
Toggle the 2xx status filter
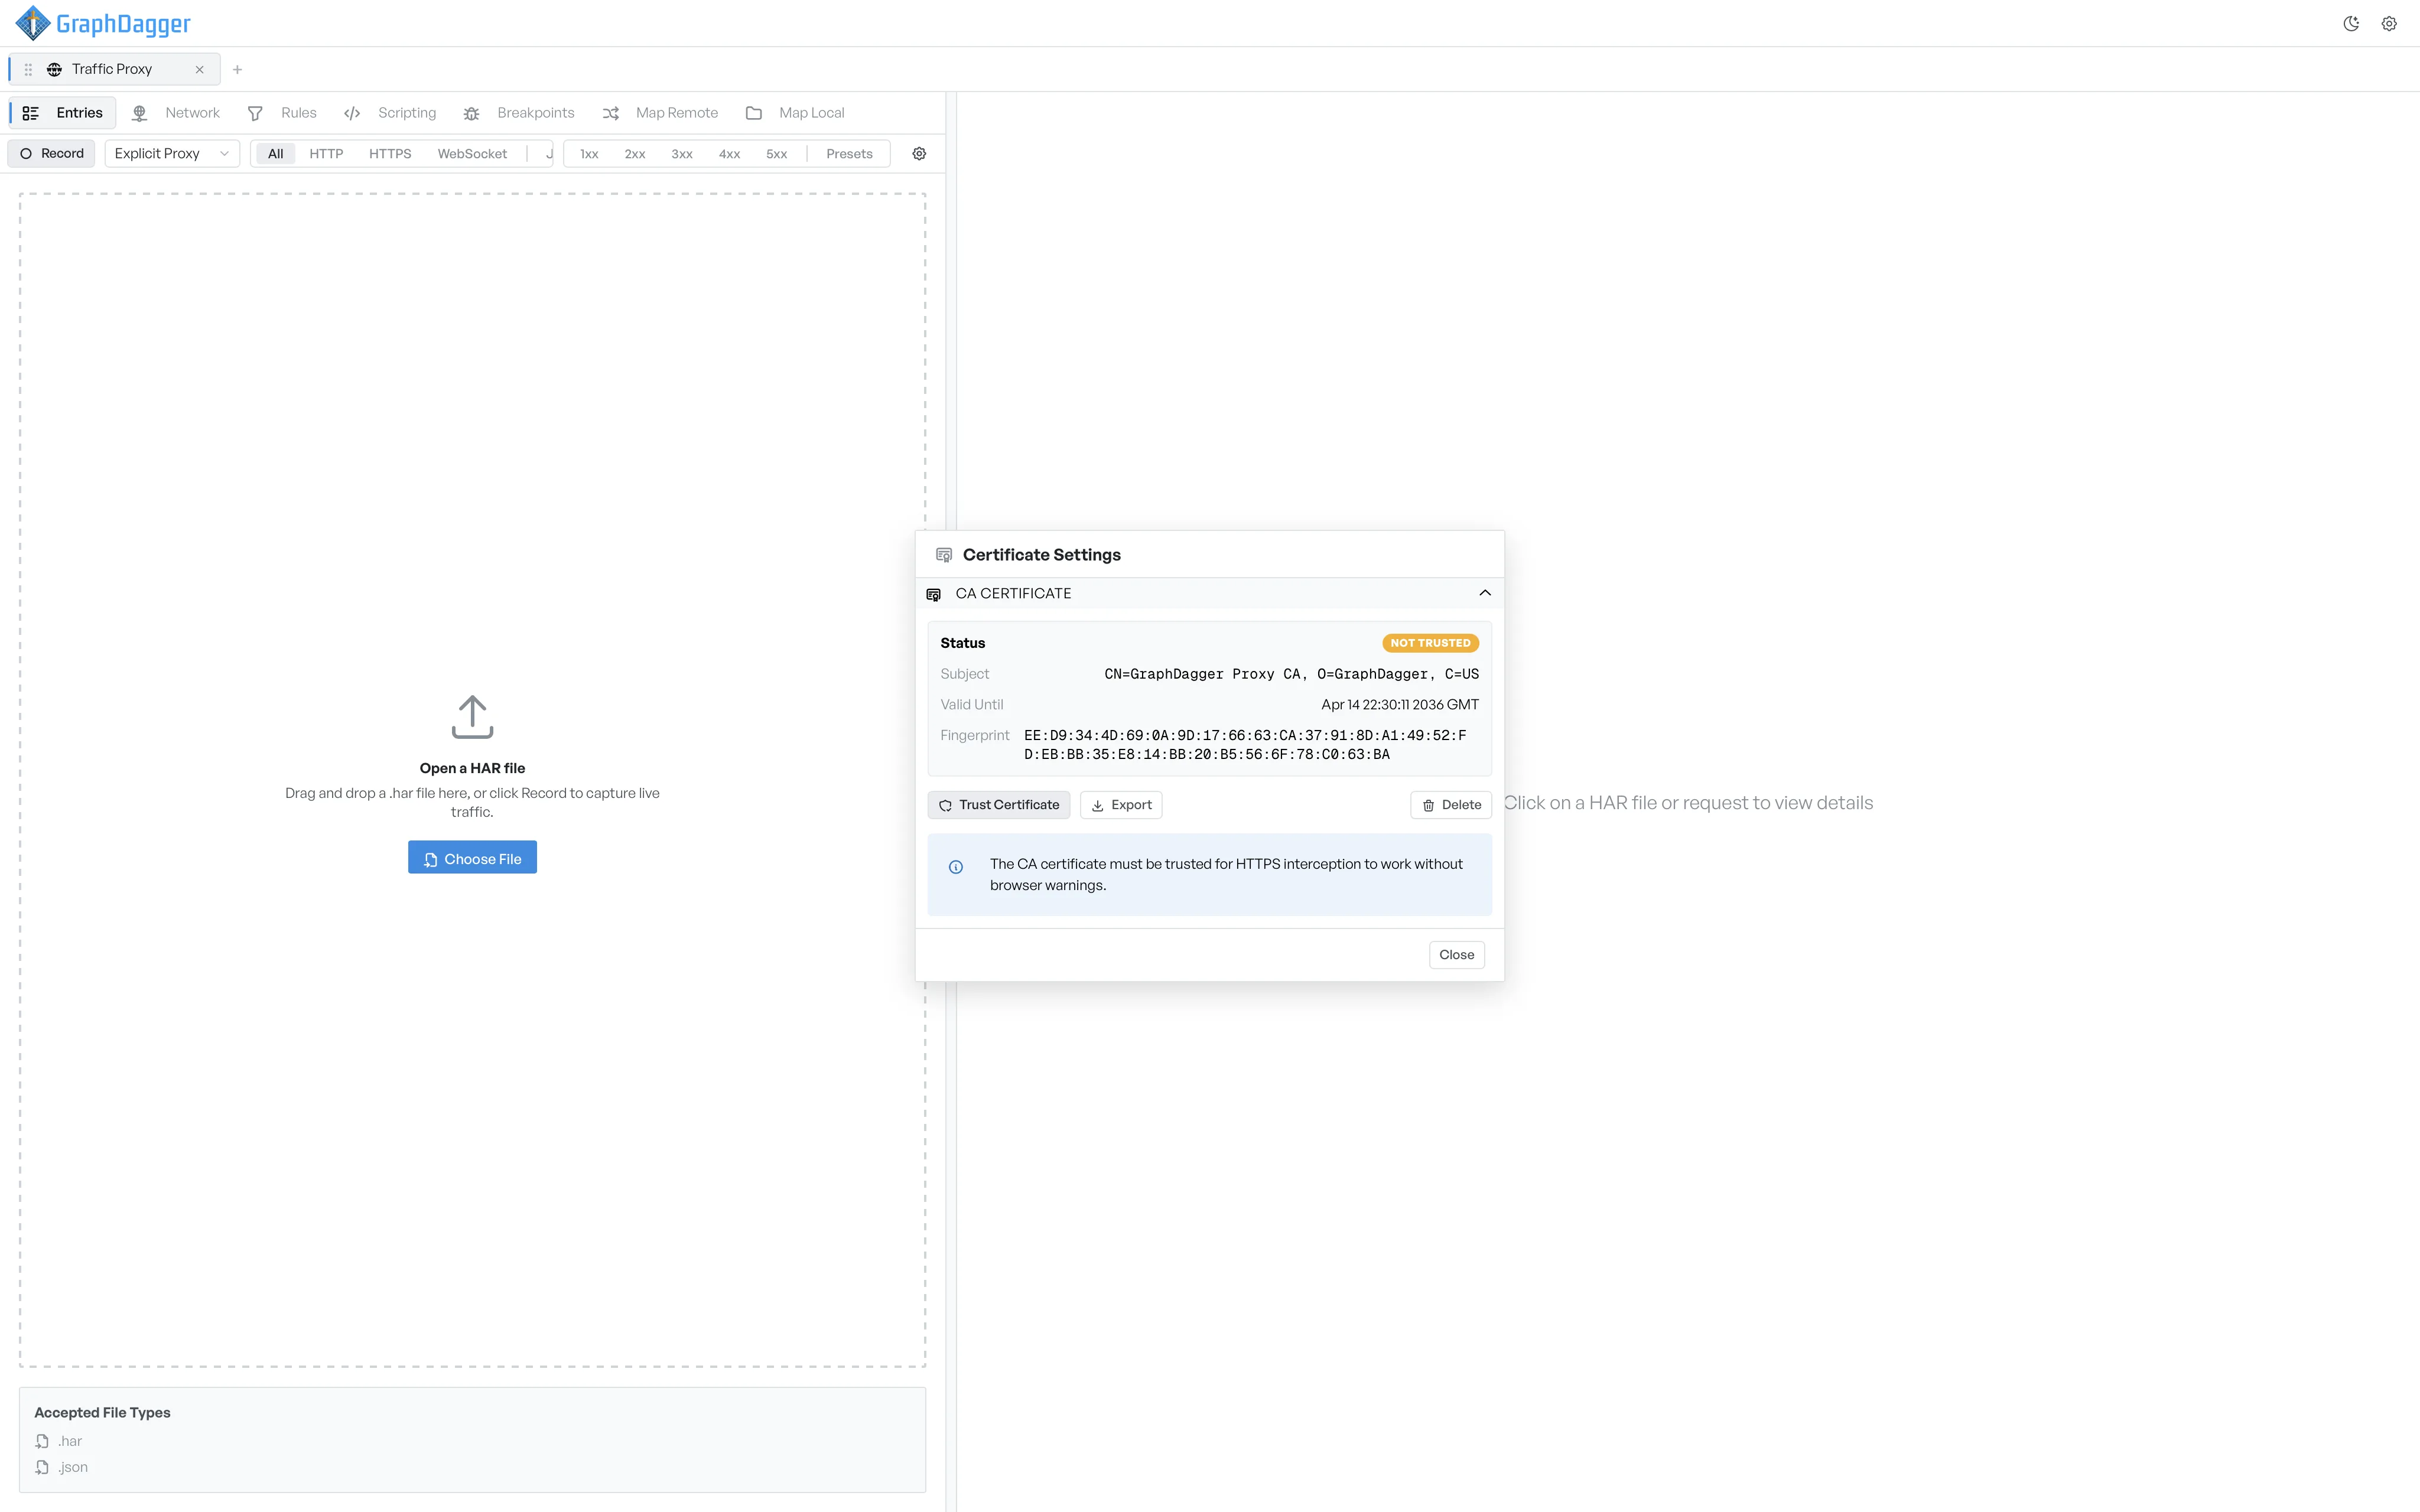(x=635, y=153)
